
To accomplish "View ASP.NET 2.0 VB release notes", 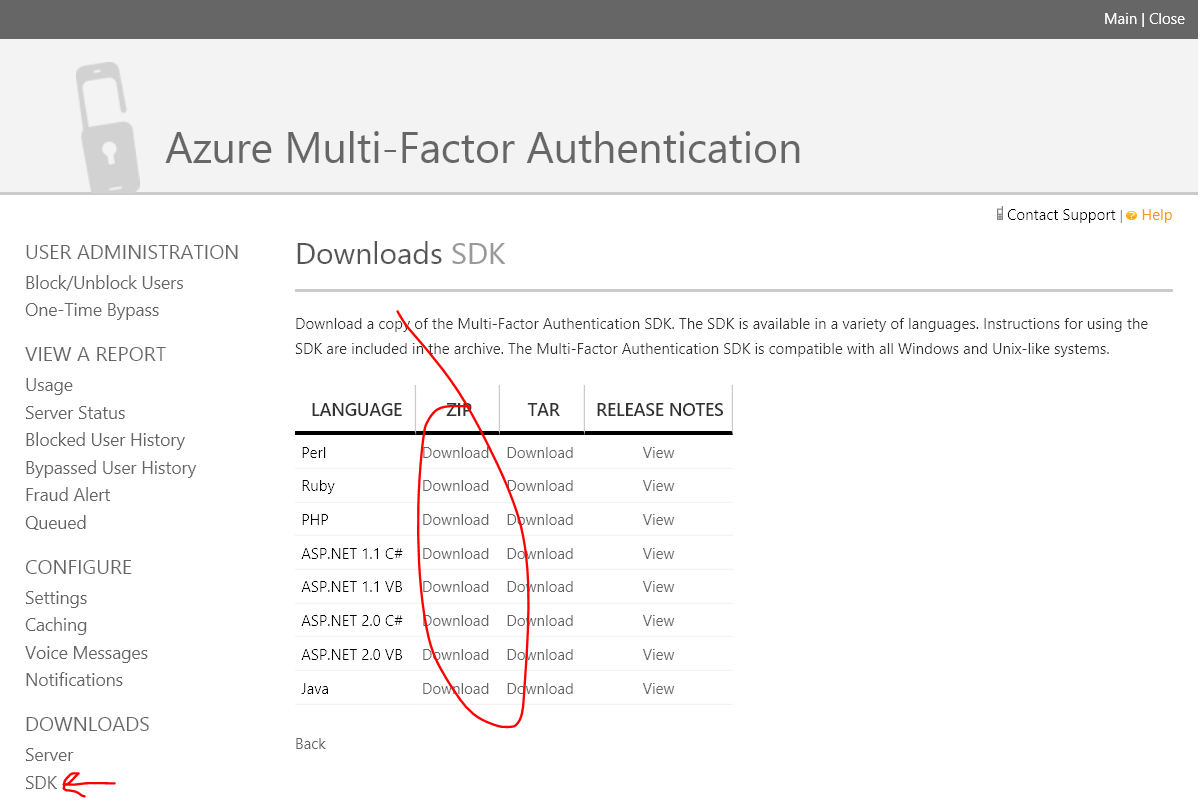I will point(658,655).
